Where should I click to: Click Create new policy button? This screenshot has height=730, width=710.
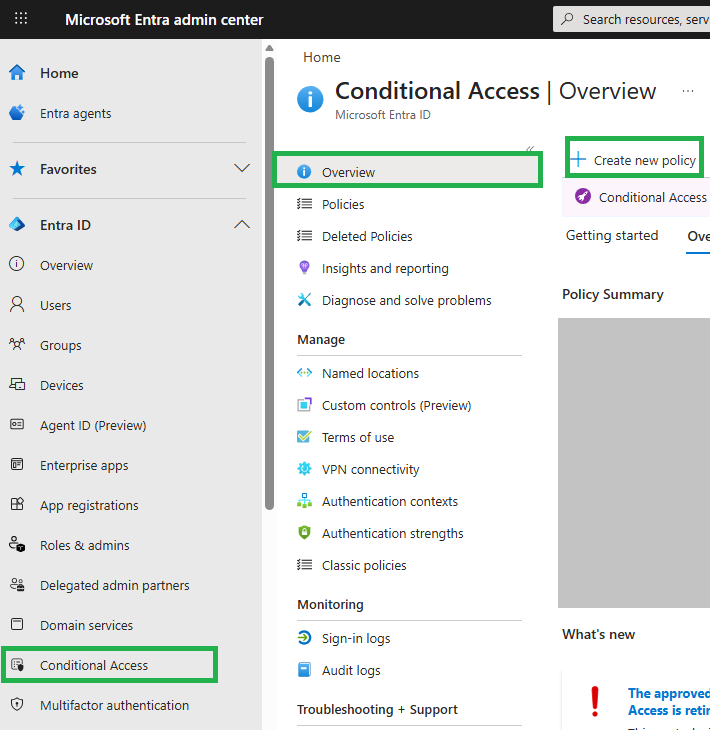click(x=634, y=160)
